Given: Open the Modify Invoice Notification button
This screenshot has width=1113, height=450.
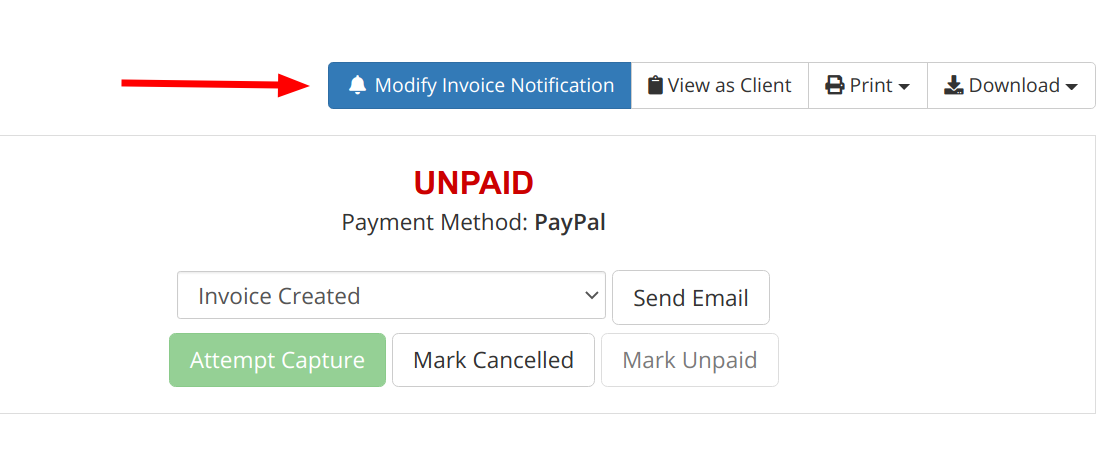Looking at the screenshot, I should (x=479, y=85).
